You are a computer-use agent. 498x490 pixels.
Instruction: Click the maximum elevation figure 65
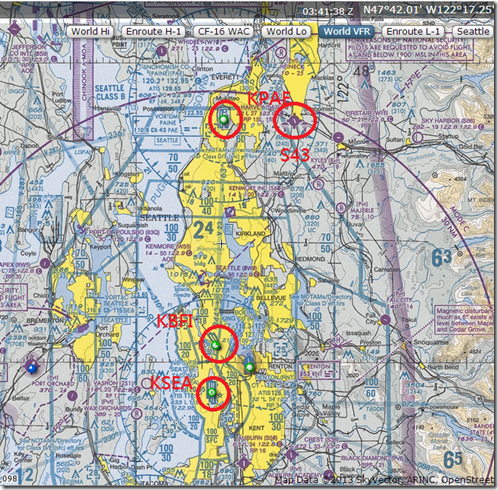coord(453,460)
